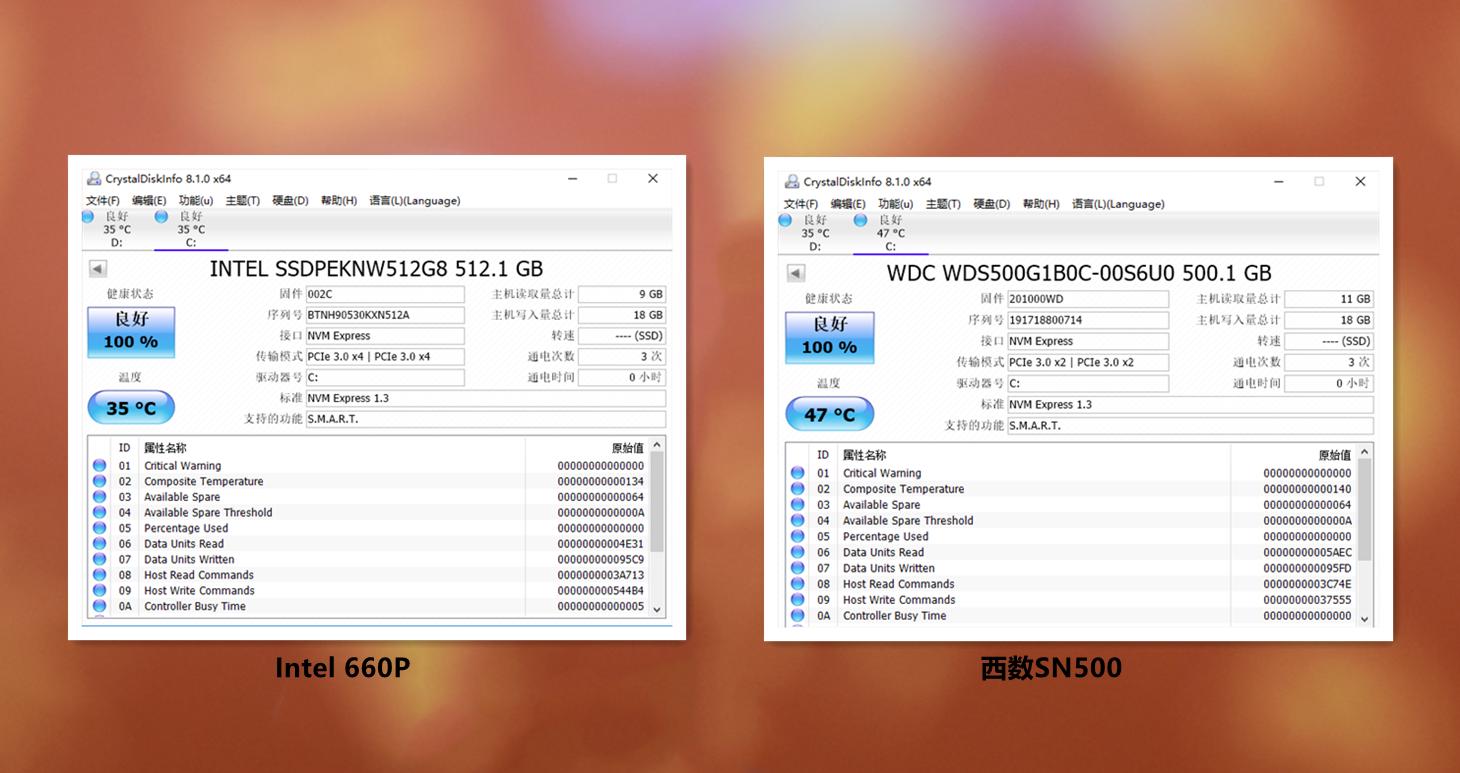
Task: Click 47 °C temperature button in WDC window
Action: click(829, 414)
